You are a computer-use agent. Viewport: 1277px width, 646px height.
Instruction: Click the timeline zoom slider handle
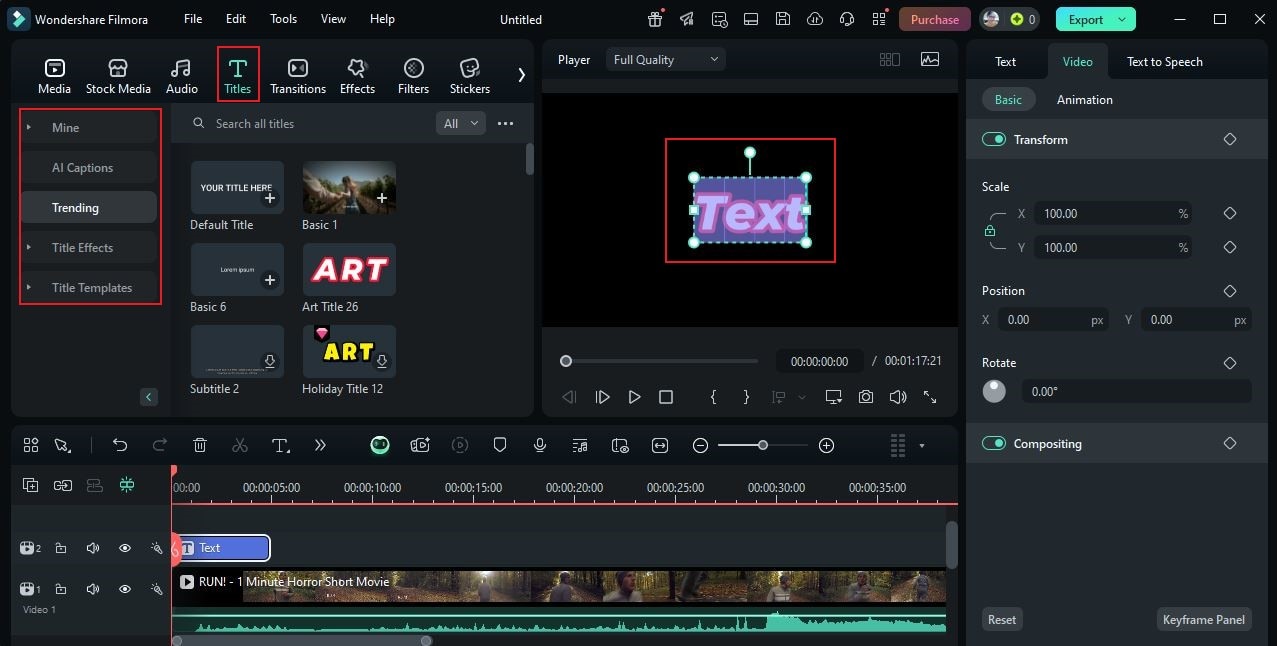(762, 445)
